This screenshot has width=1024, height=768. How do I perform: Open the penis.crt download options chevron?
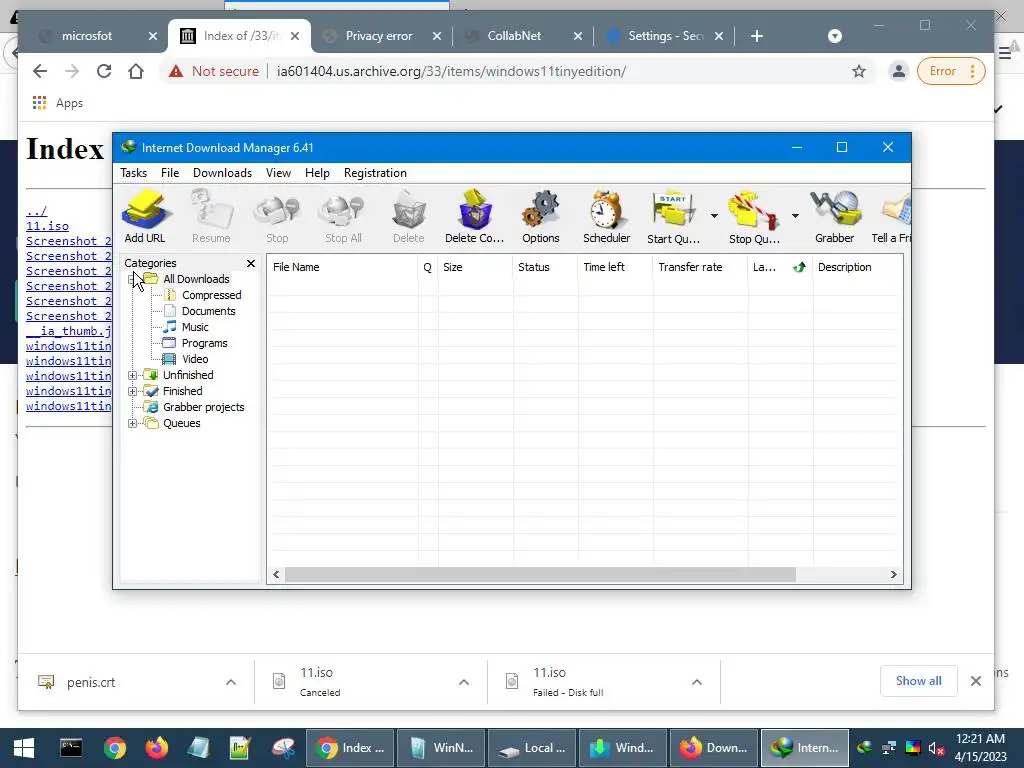click(231, 682)
